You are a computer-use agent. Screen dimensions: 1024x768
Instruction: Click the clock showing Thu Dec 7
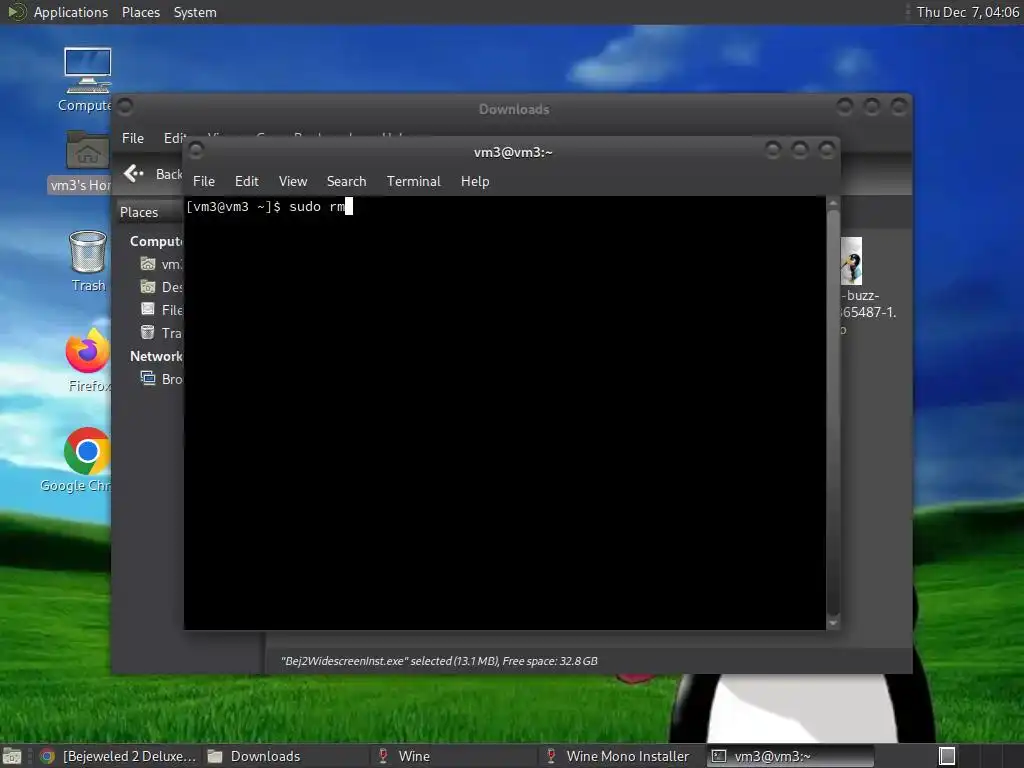click(x=967, y=12)
